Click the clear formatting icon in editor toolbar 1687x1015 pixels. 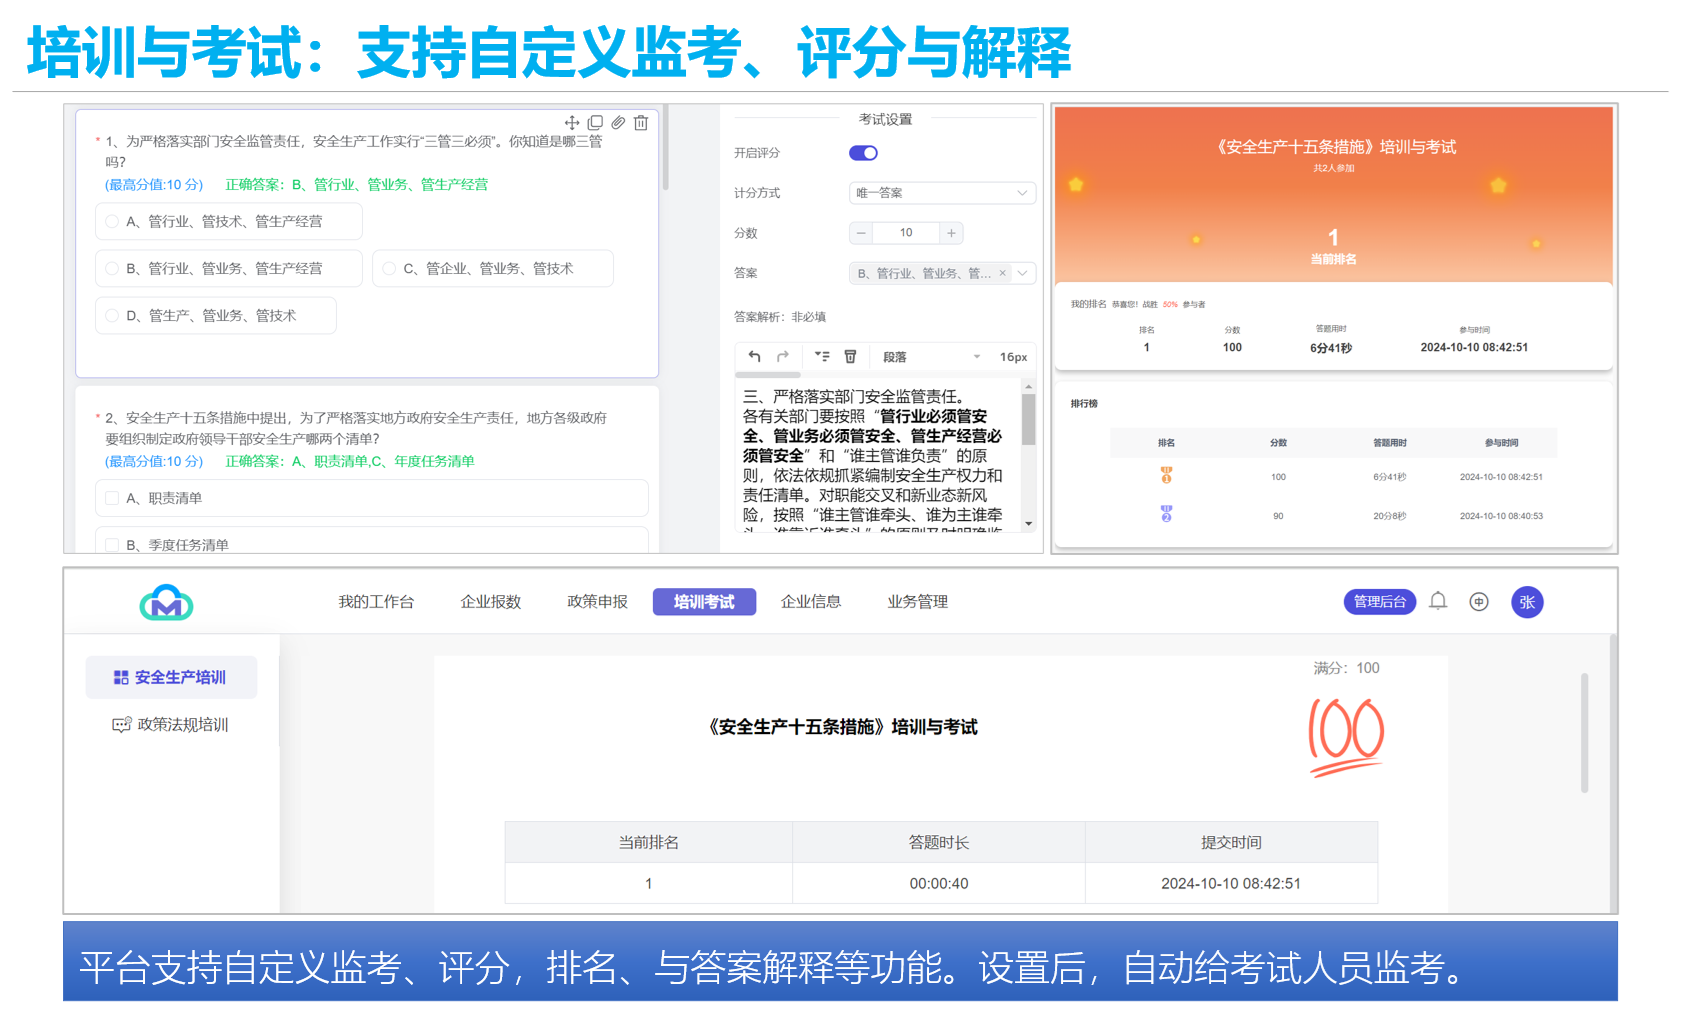click(x=850, y=357)
